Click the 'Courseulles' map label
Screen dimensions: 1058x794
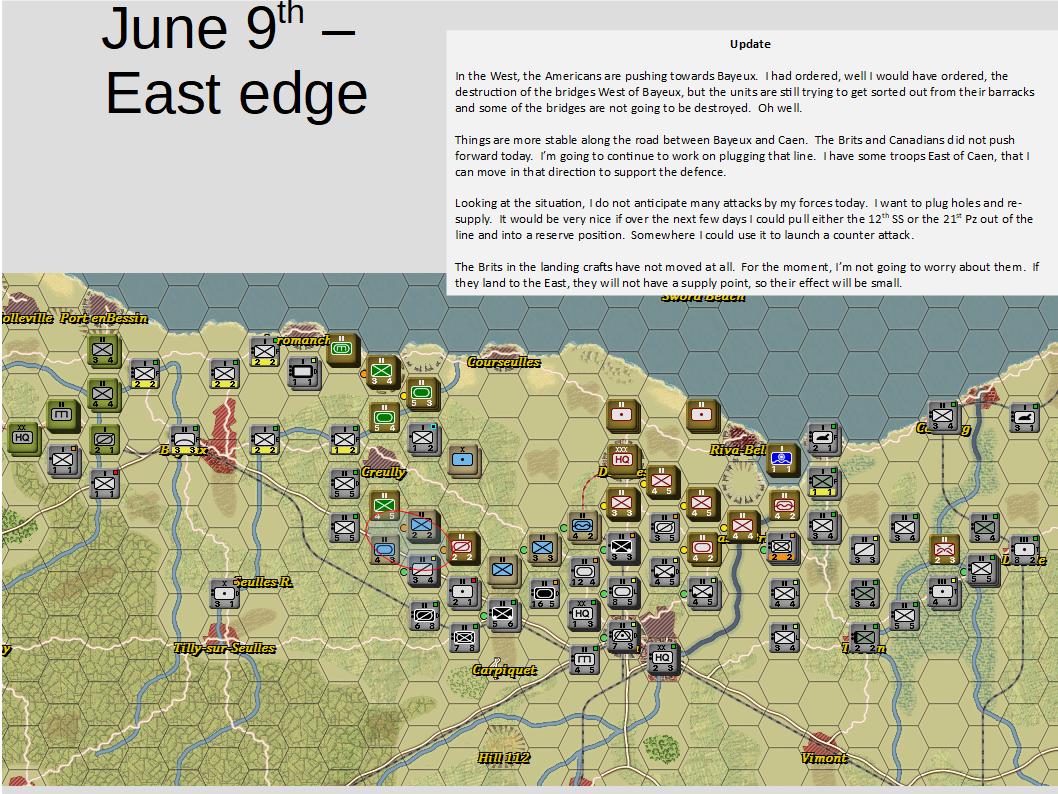pos(503,362)
